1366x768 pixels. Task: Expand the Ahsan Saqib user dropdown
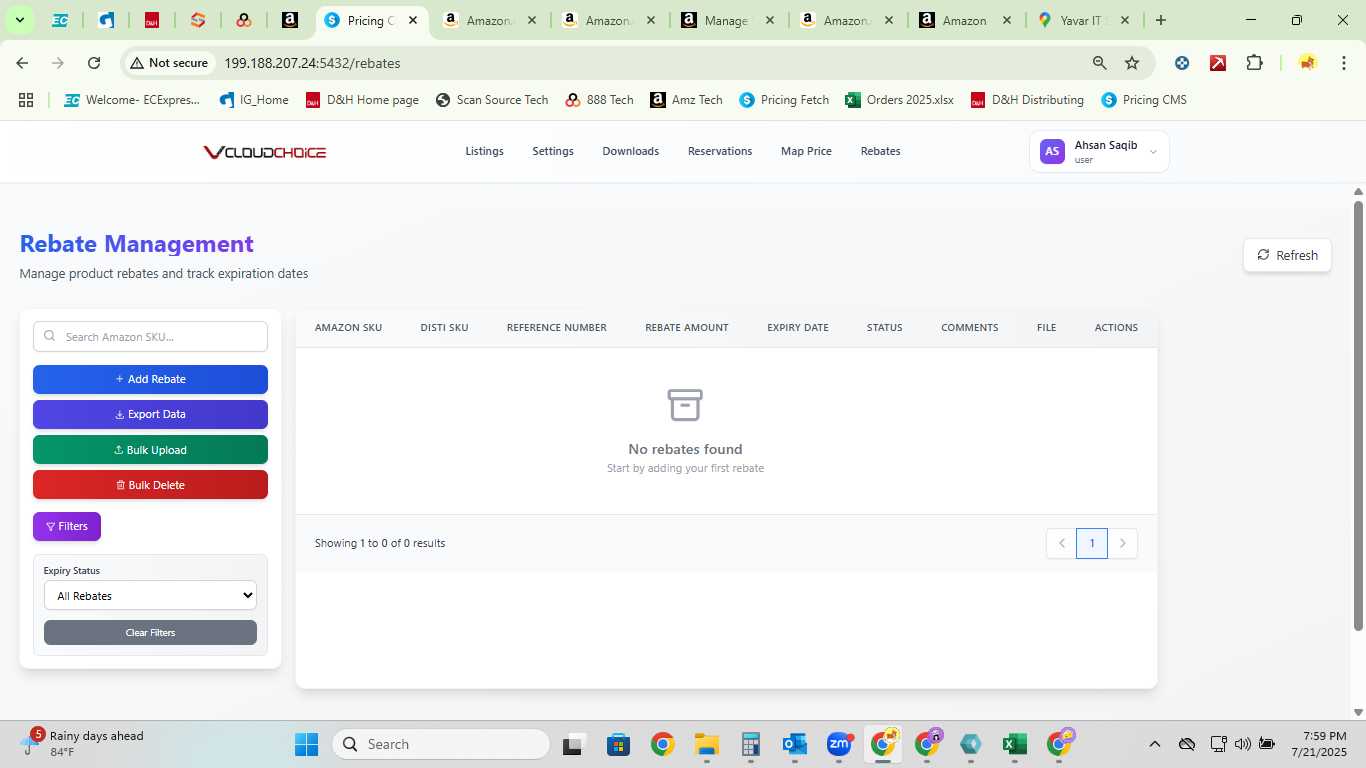1099,152
